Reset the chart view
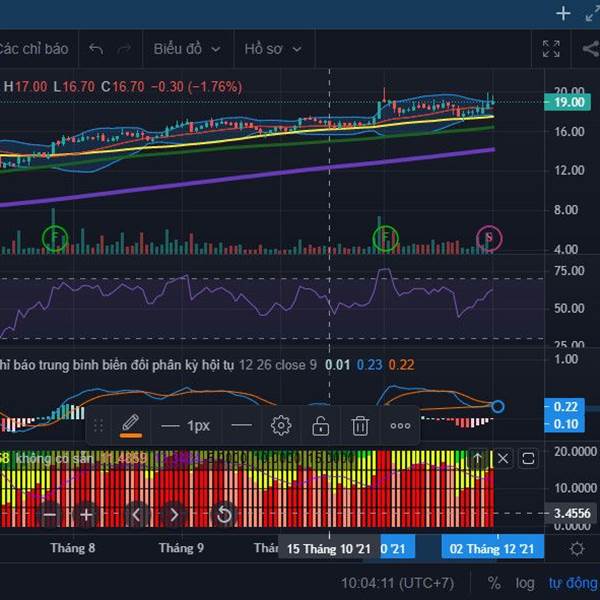This screenshot has width=600, height=600. click(224, 515)
